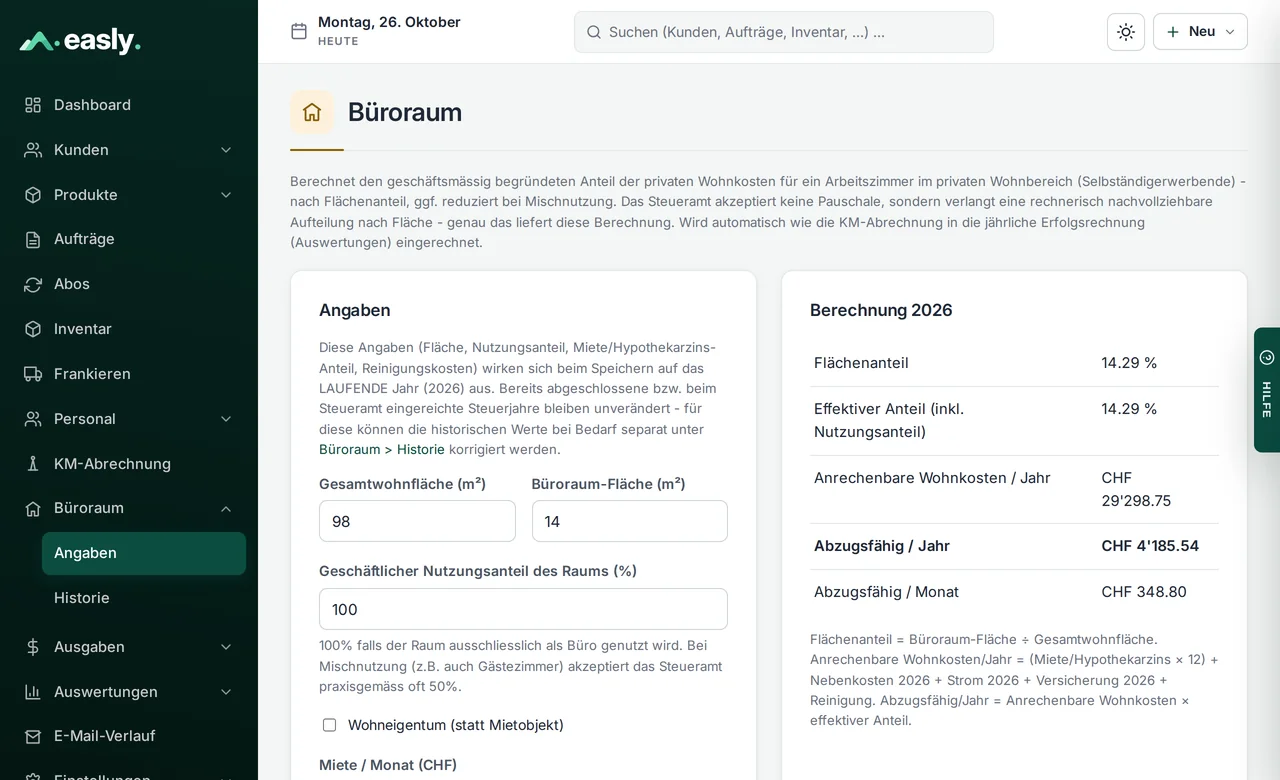Enable the Wohneigentum (statt Mietobjekt) checkbox
The height and width of the screenshot is (780, 1280).
point(329,725)
